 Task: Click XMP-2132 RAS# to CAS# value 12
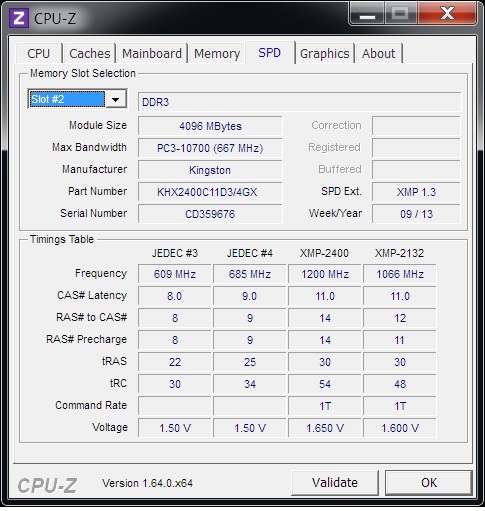coord(400,318)
